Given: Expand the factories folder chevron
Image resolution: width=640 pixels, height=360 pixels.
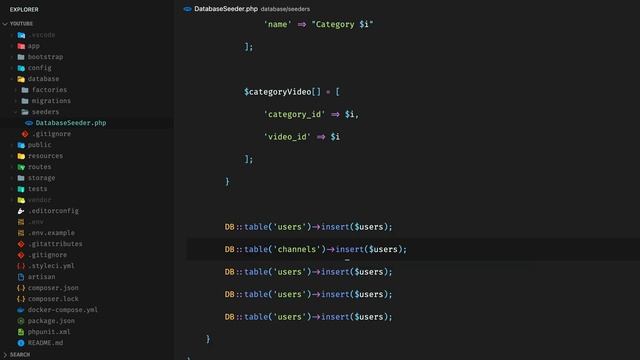Looking at the screenshot, I should 16,90.
